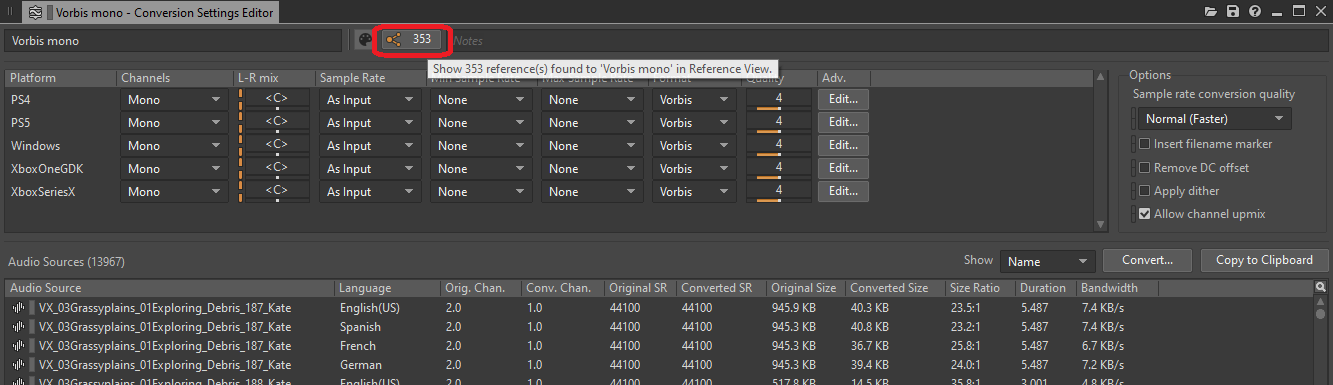Select the Vorbis mono Conversion Settings Editor tab
The height and width of the screenshot is (385, 1333).
coord(151,13)
